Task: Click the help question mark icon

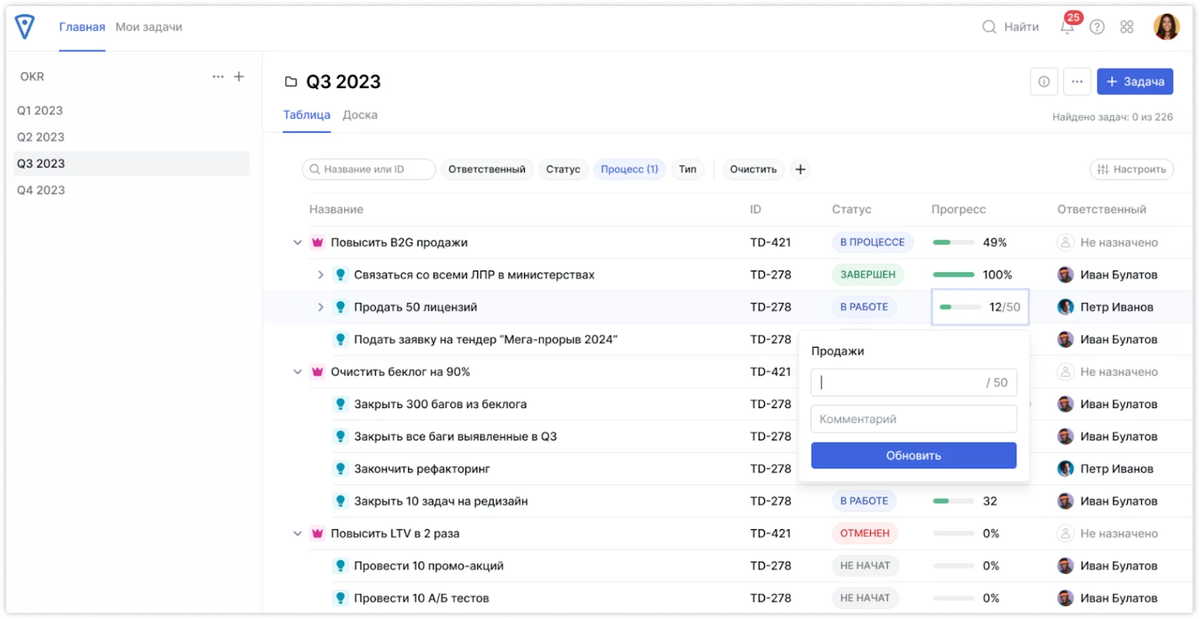Action: [x=1098, y=27]
